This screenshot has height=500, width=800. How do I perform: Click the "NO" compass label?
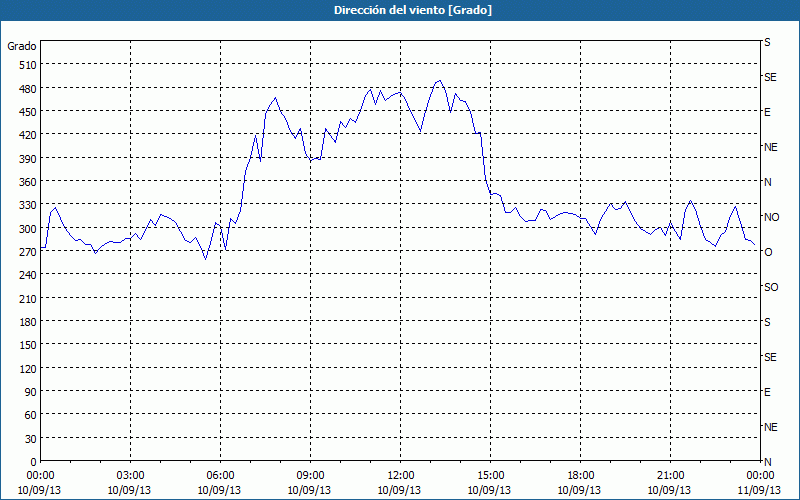pyautogui.click(x=772, y=217)
